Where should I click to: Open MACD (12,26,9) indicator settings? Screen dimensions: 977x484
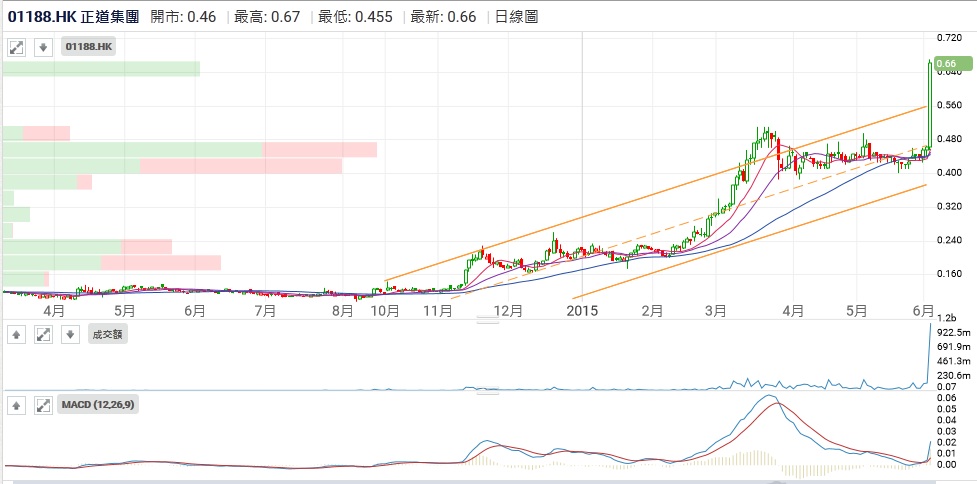click(x=98, y=405)
